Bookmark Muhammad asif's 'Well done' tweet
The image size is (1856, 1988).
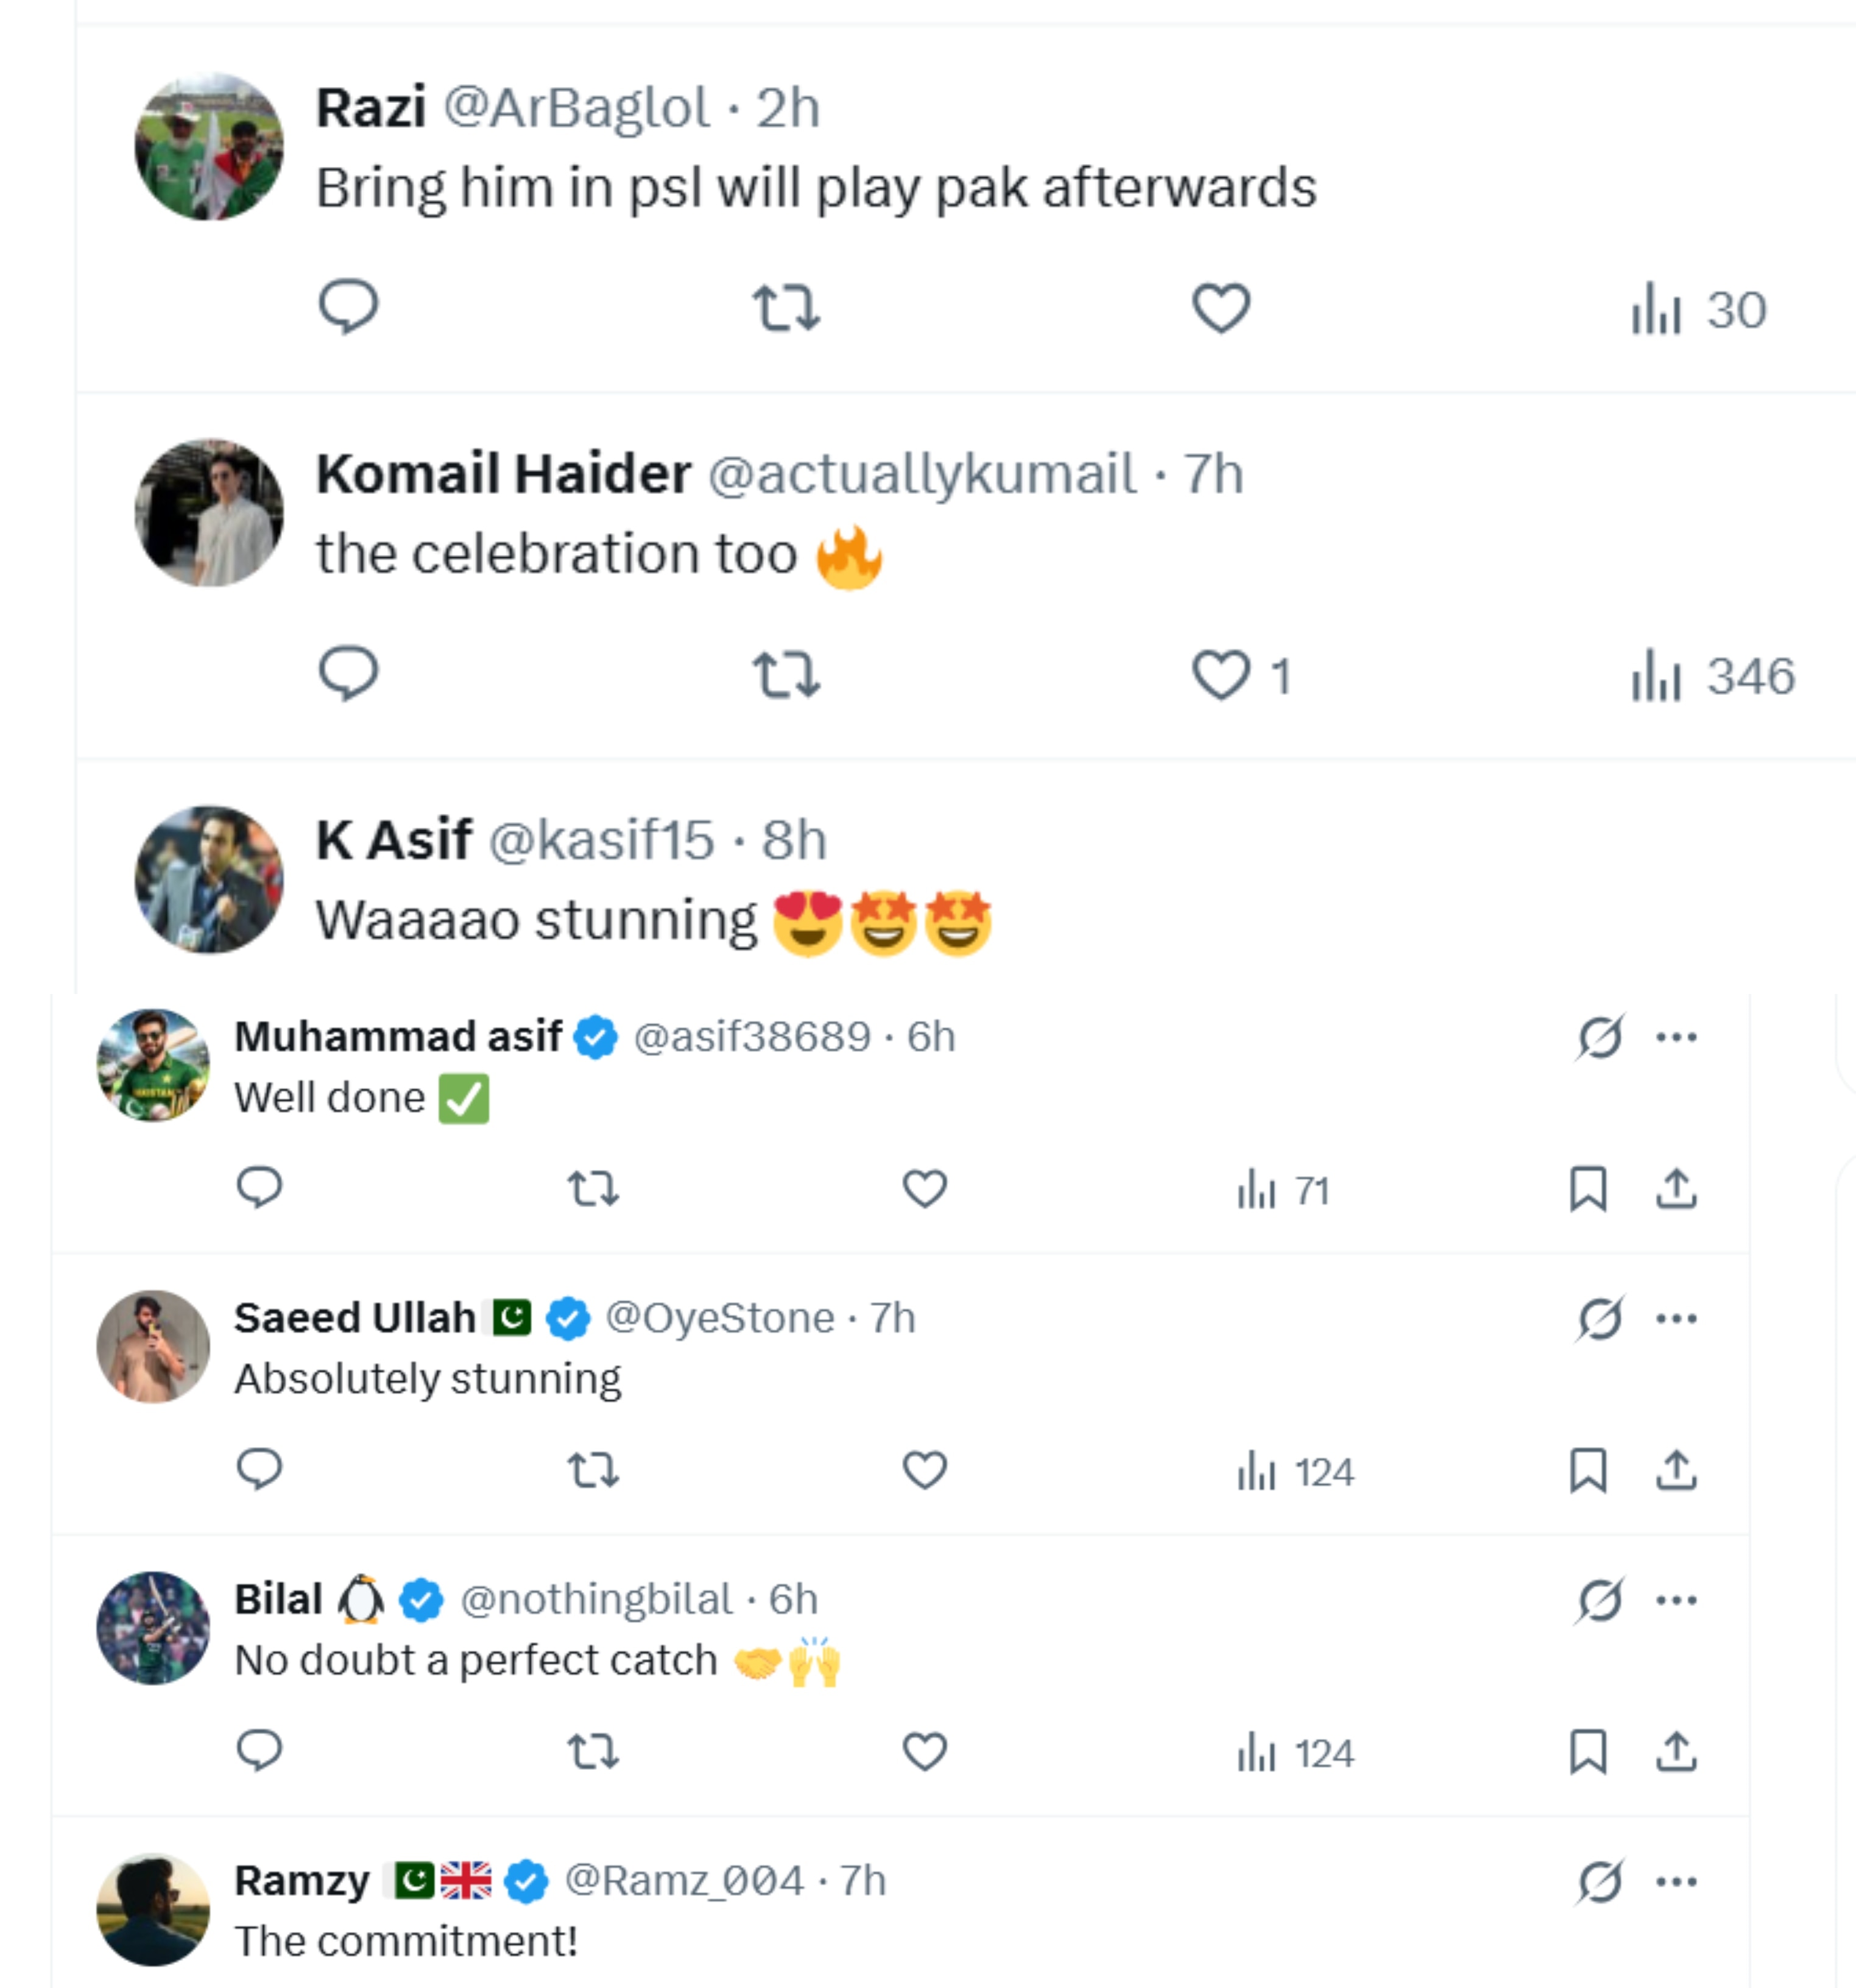(1588, 1189)
